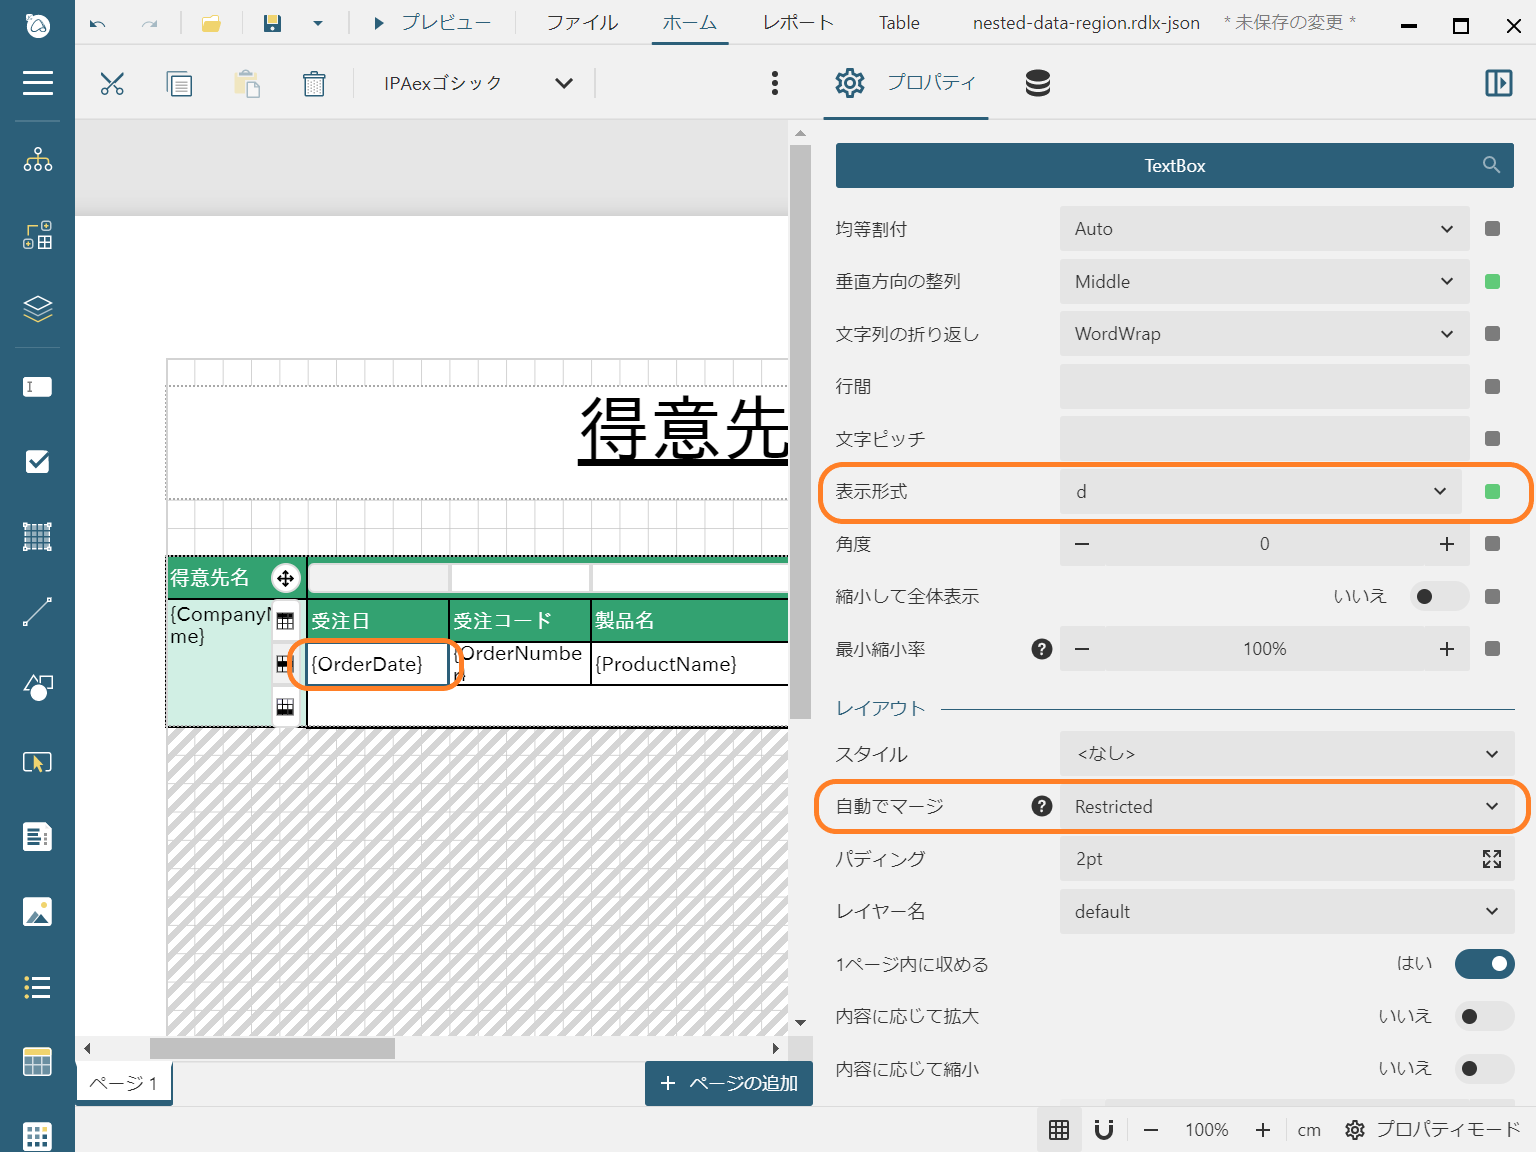Viewport: 1536px width, 1152px height.
Task: Collapse the properties side panel
Action: pyautogui.click(x=1498, y=83)
